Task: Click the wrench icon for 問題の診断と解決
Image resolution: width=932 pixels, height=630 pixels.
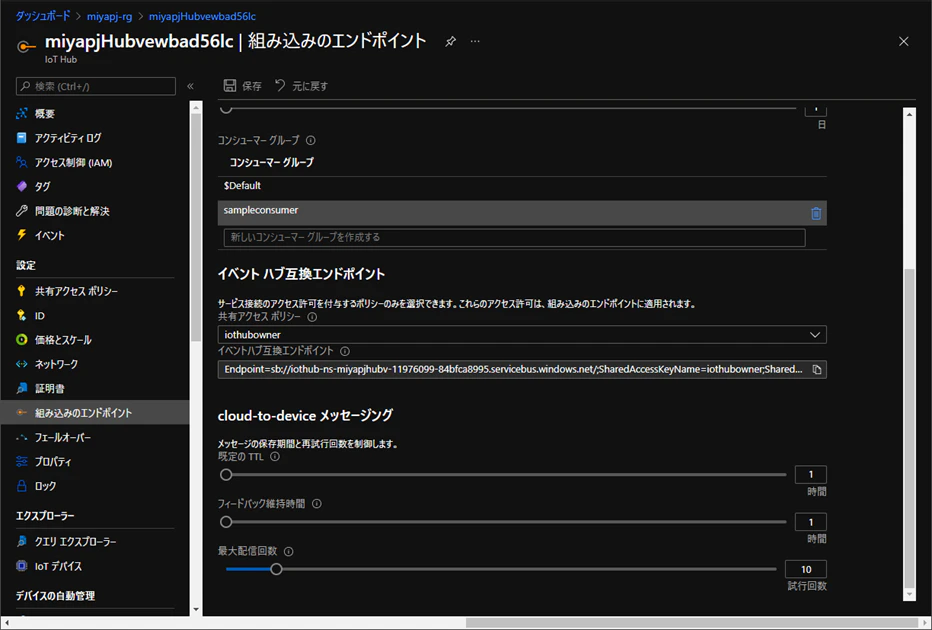Action: click(22, 211)
